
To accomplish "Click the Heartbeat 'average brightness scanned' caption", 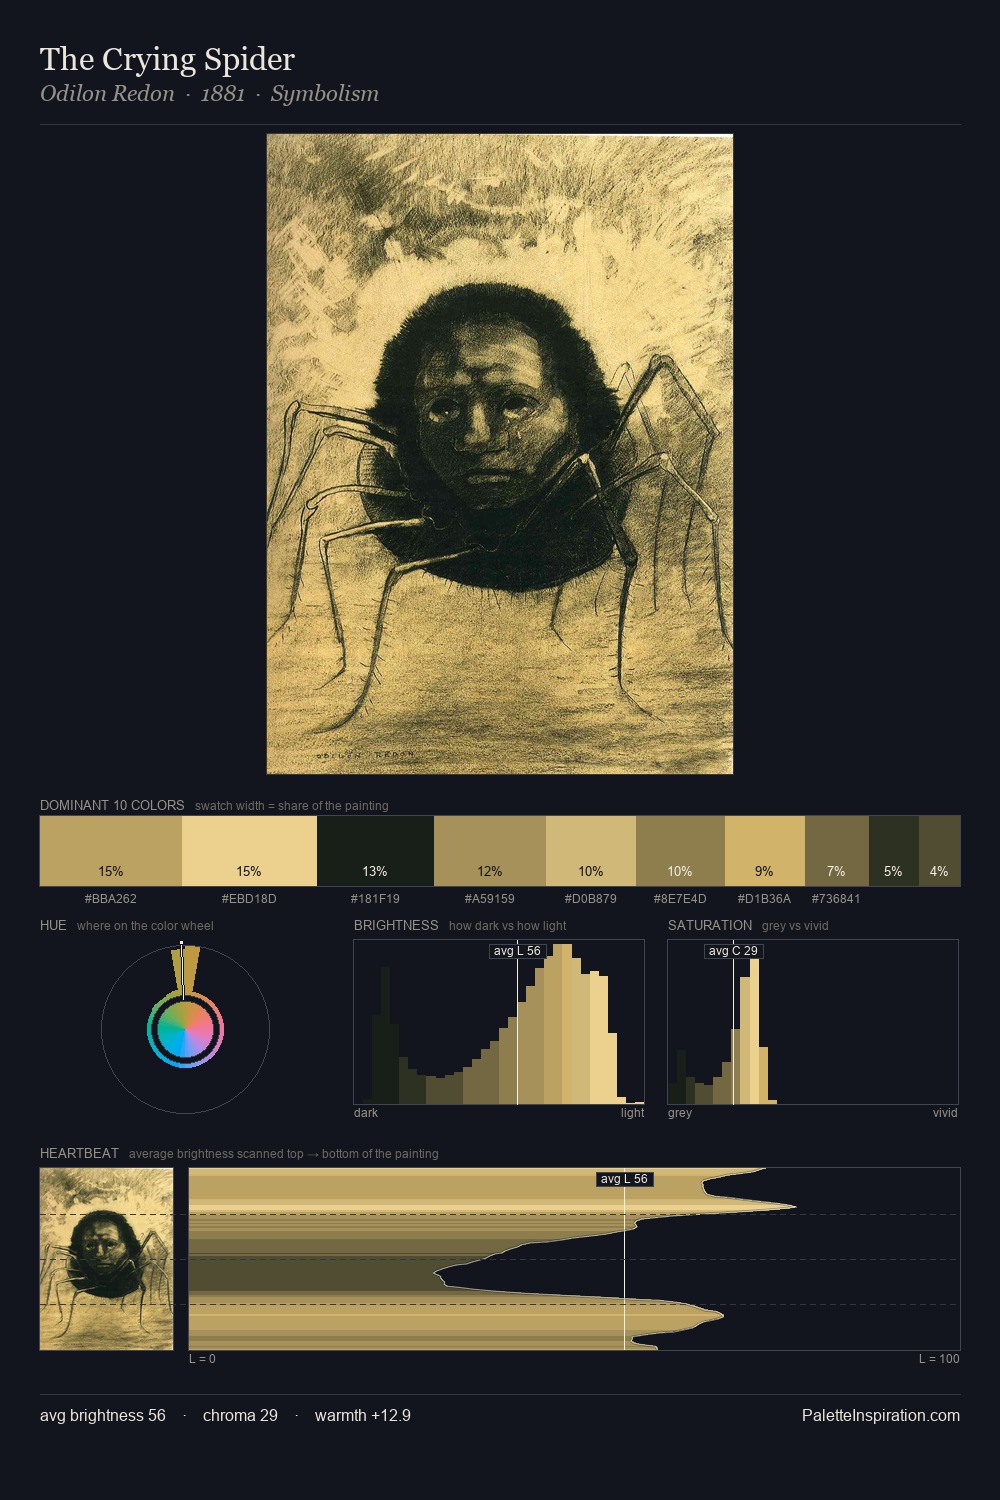I will (x=284, y=1154).
